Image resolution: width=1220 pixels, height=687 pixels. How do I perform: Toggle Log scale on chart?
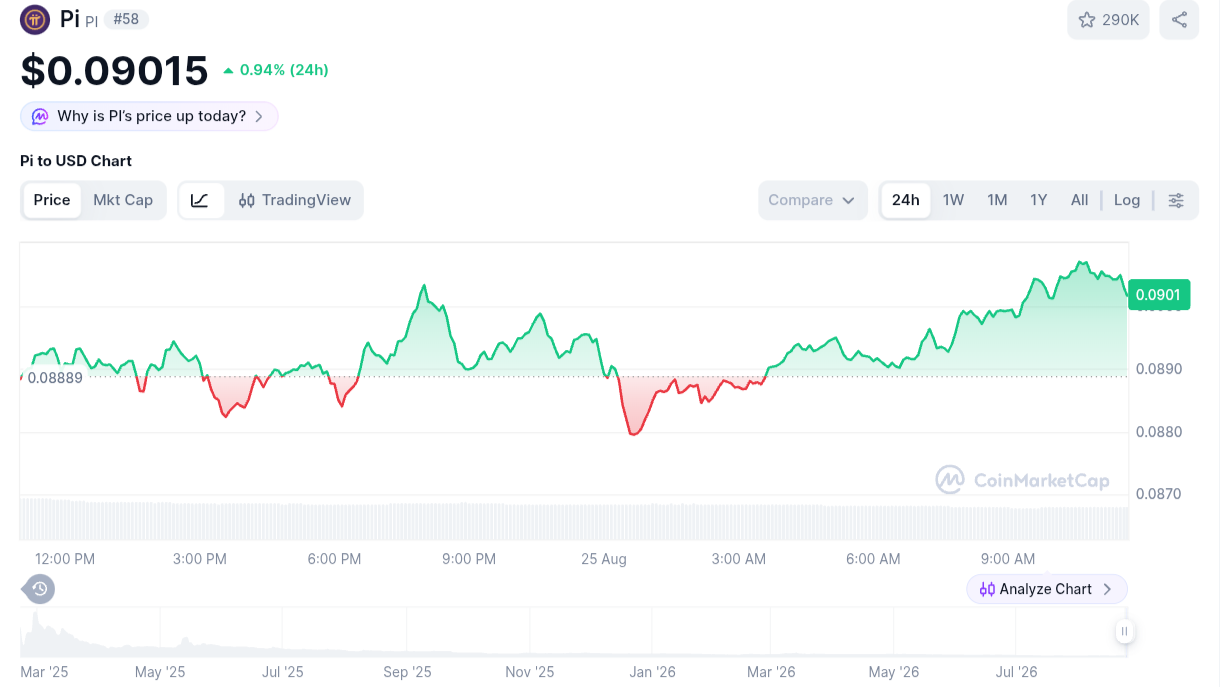[x=1127, y=200]
